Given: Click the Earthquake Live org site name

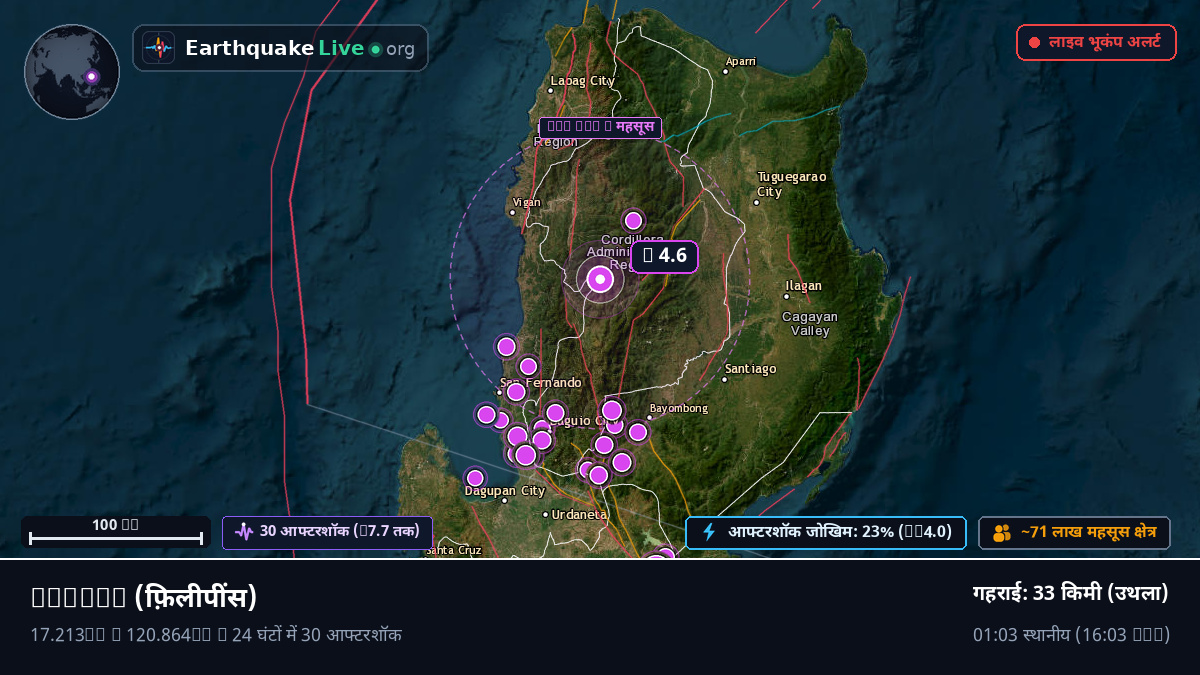Looking at the screenshot, I should (300, 48).
